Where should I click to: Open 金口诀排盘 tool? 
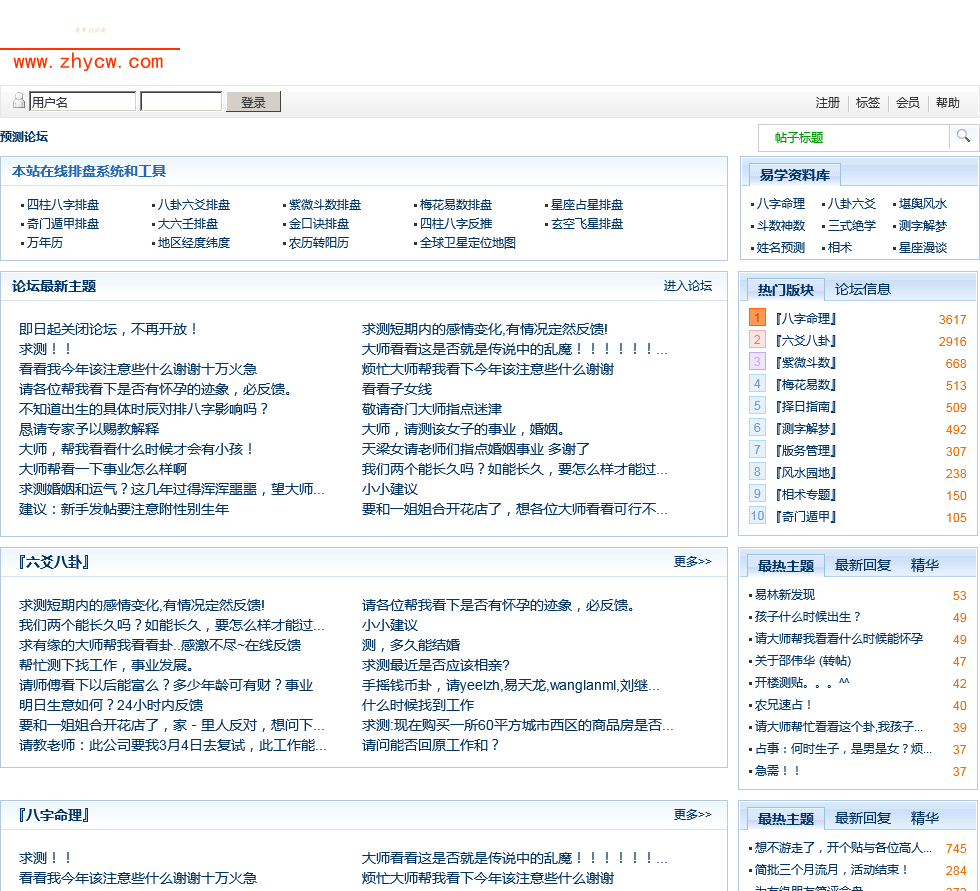click(x=319, y=224)
